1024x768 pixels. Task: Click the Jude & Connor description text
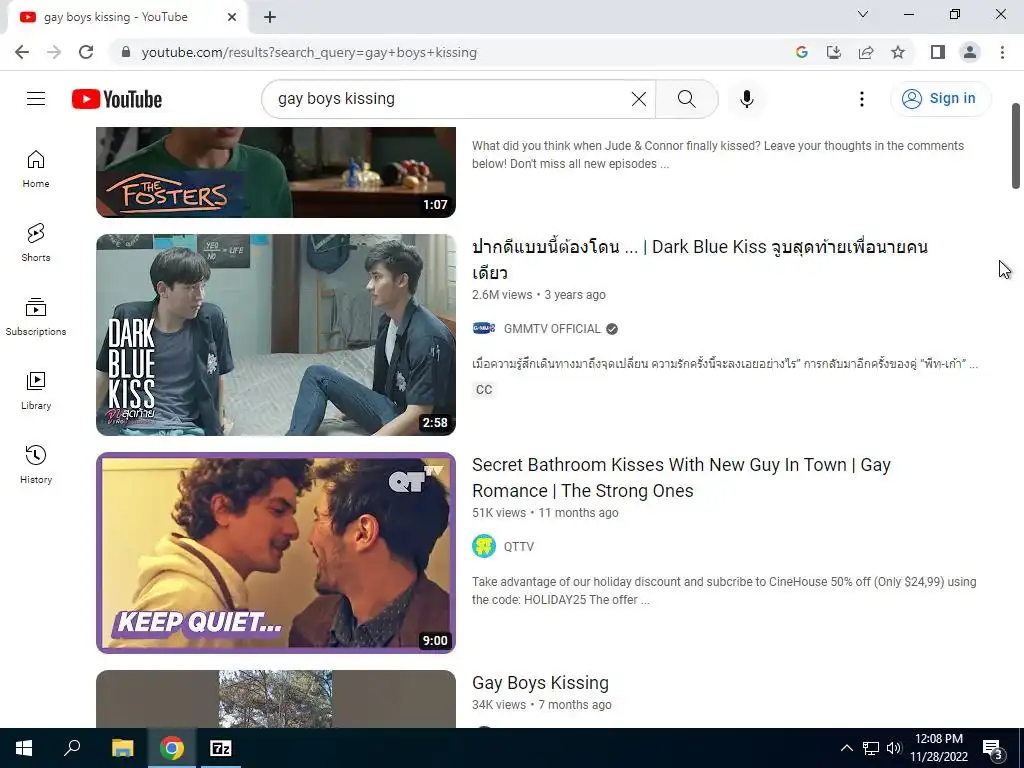(718, 155)
